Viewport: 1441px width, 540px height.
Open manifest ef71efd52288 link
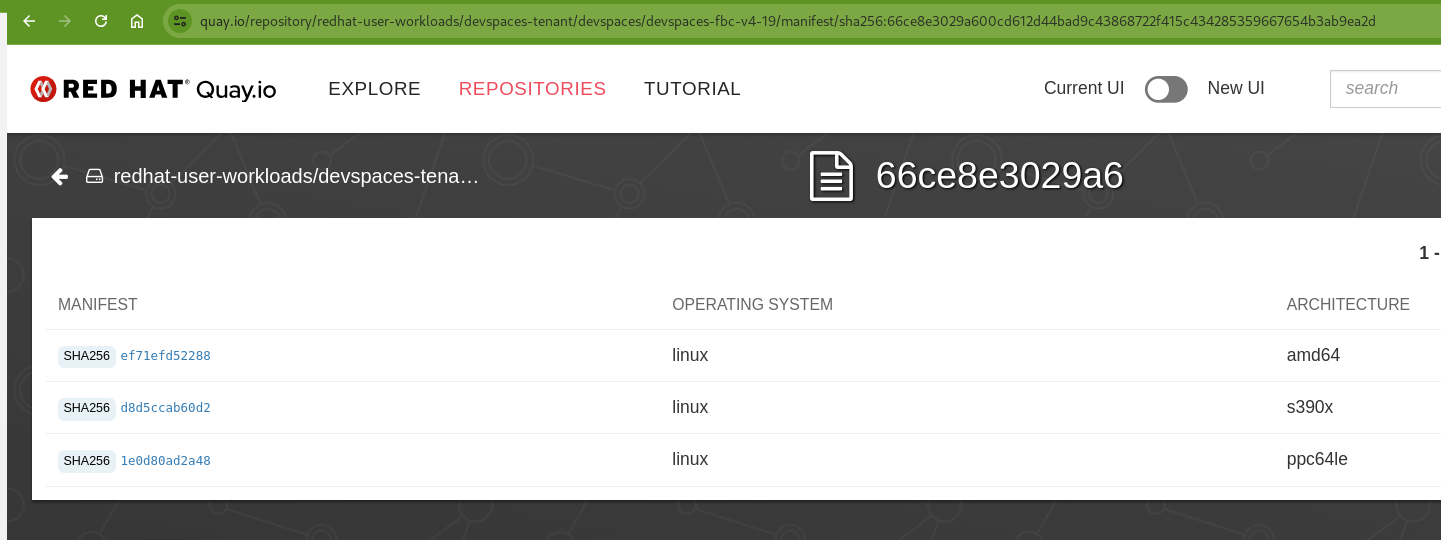165,356
